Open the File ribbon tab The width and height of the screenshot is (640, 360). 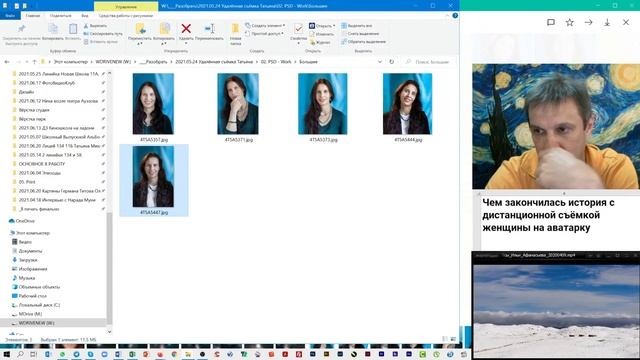10,16
